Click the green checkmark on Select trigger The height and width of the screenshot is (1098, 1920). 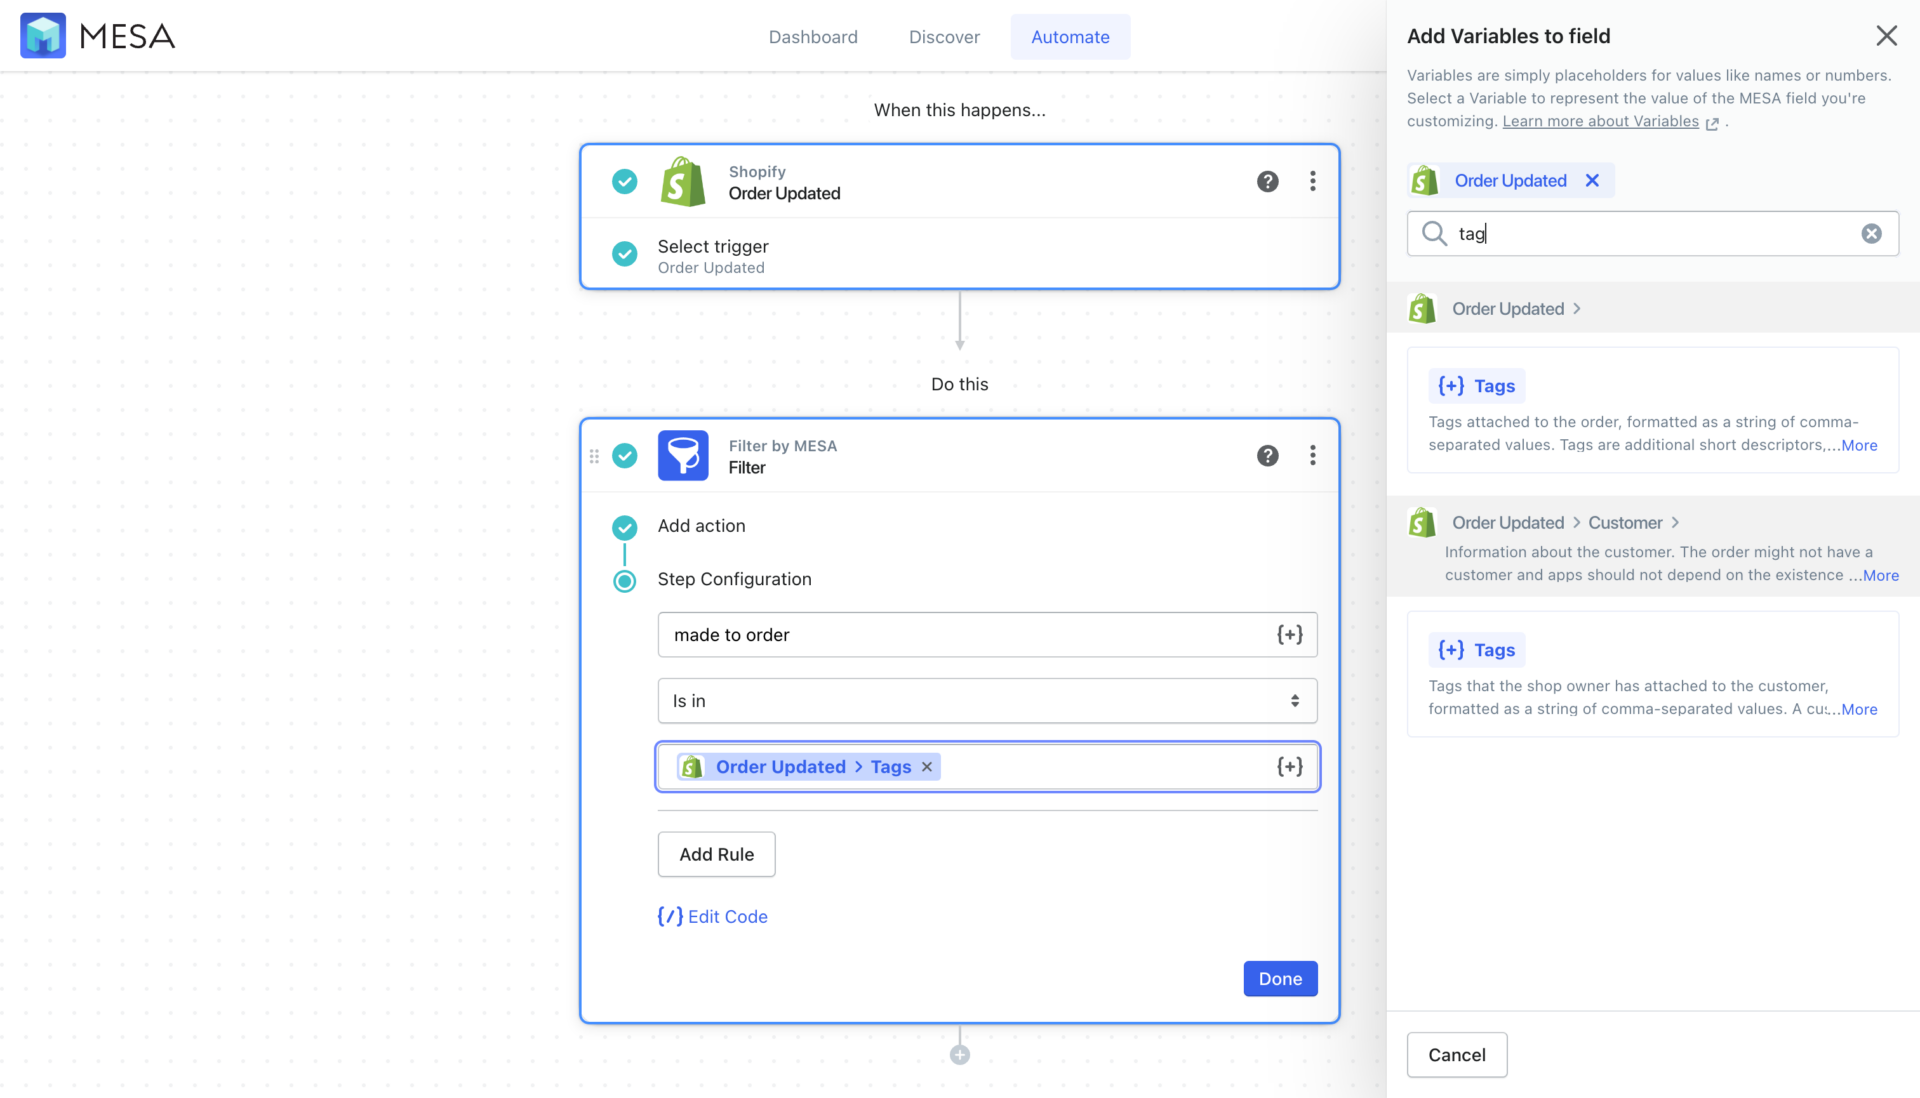click(x=624, y=254)
